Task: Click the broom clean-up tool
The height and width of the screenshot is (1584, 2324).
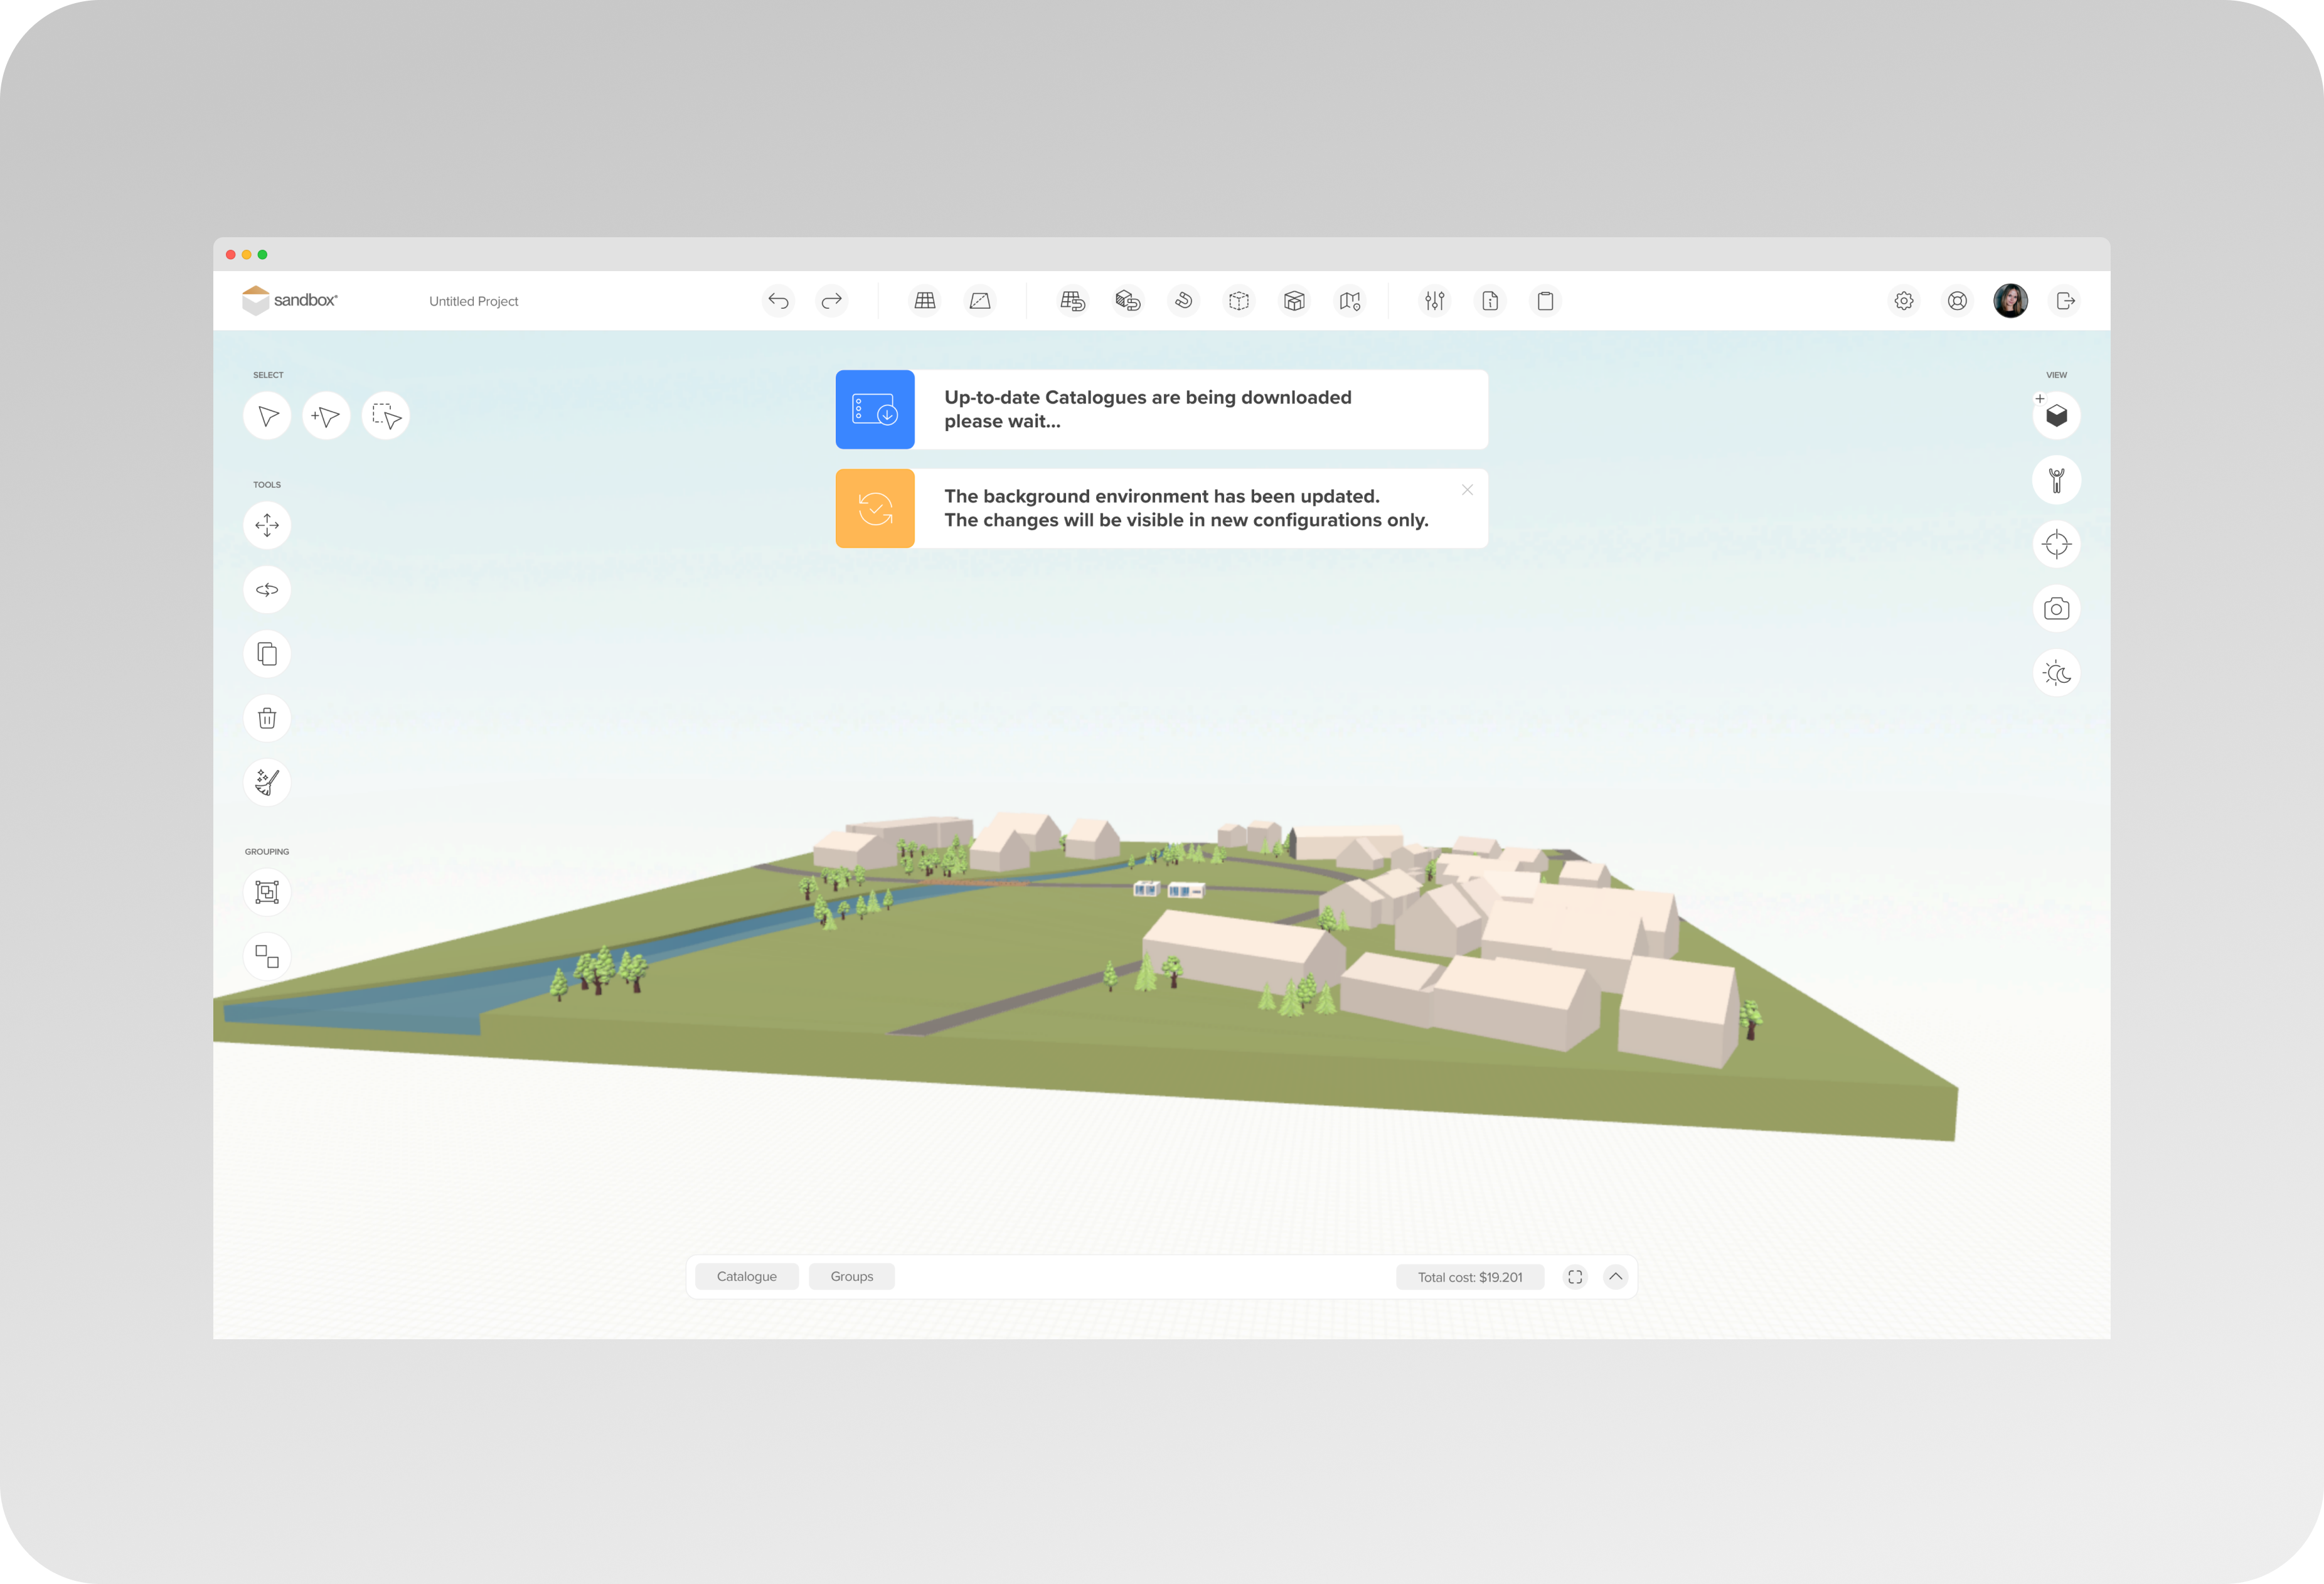Action: coord(267,782)
